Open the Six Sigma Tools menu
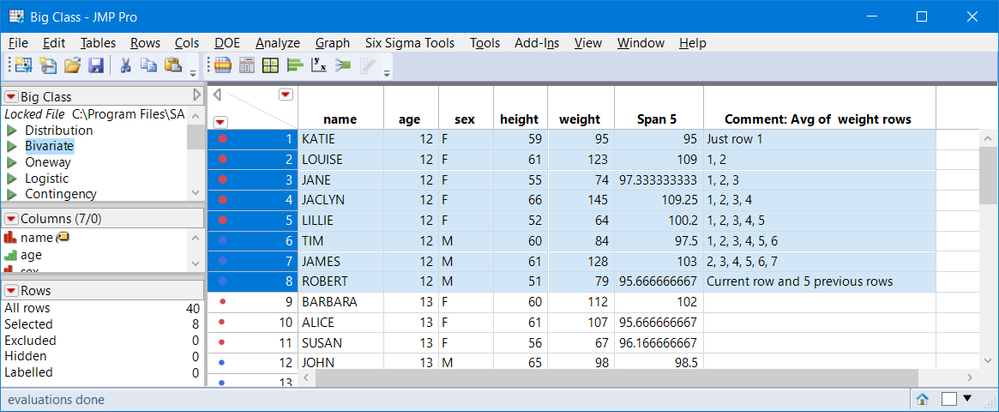The height and width of the screenshot is (412, 999). (x=409, y=43)
